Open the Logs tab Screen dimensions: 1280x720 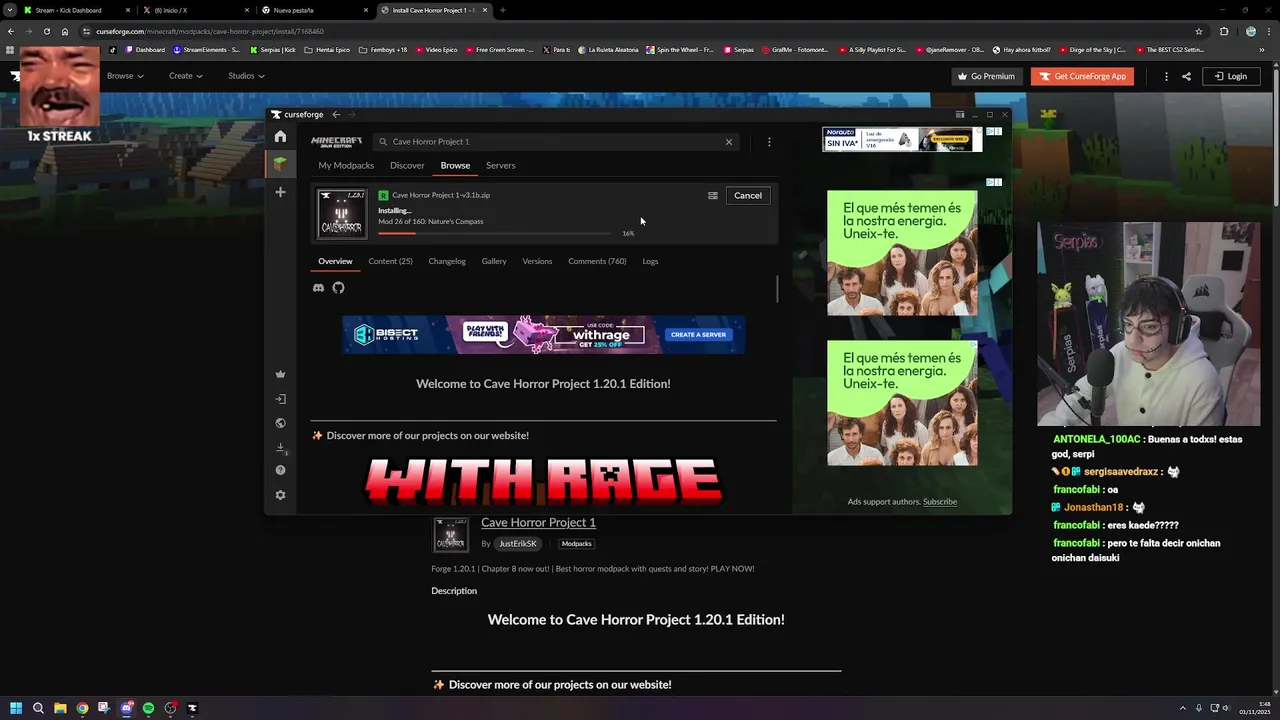650,261
